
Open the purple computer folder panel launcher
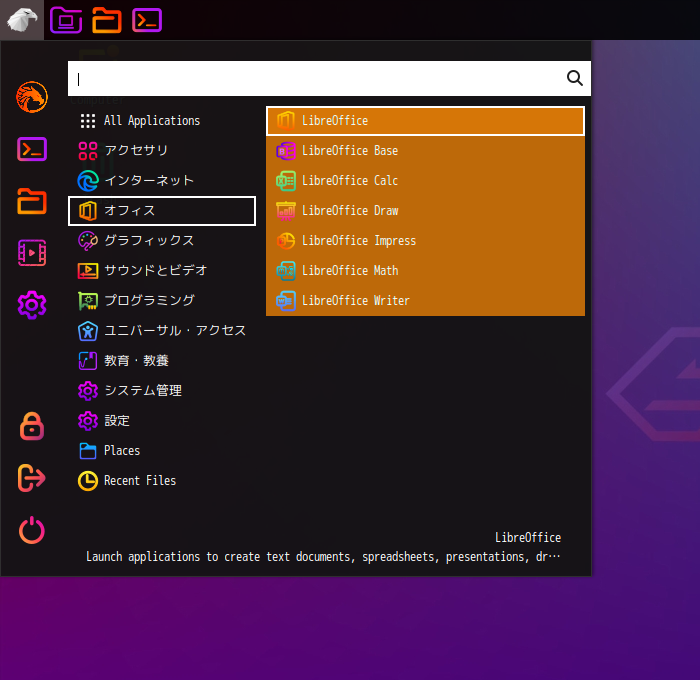pos(66,20)
